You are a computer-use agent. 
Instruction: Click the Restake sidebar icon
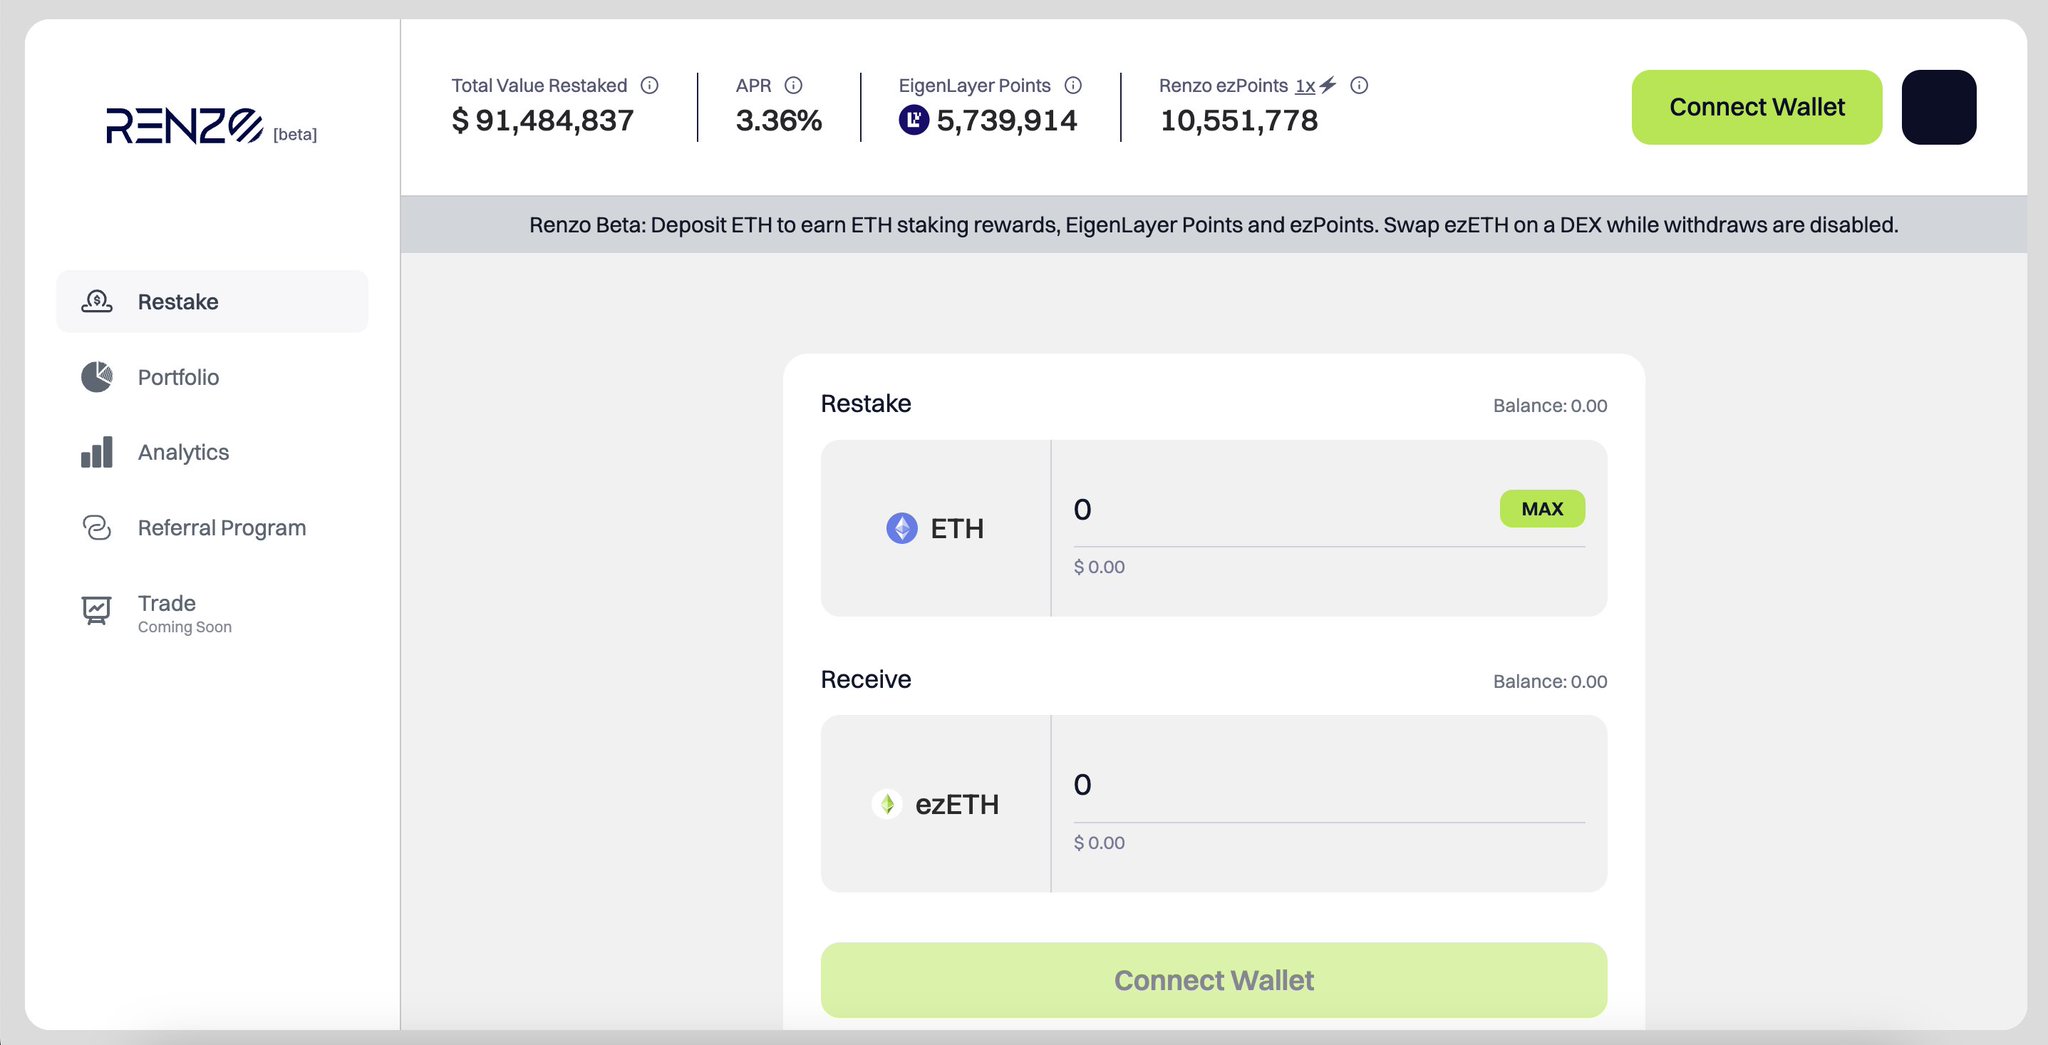(x=97, y=301)
